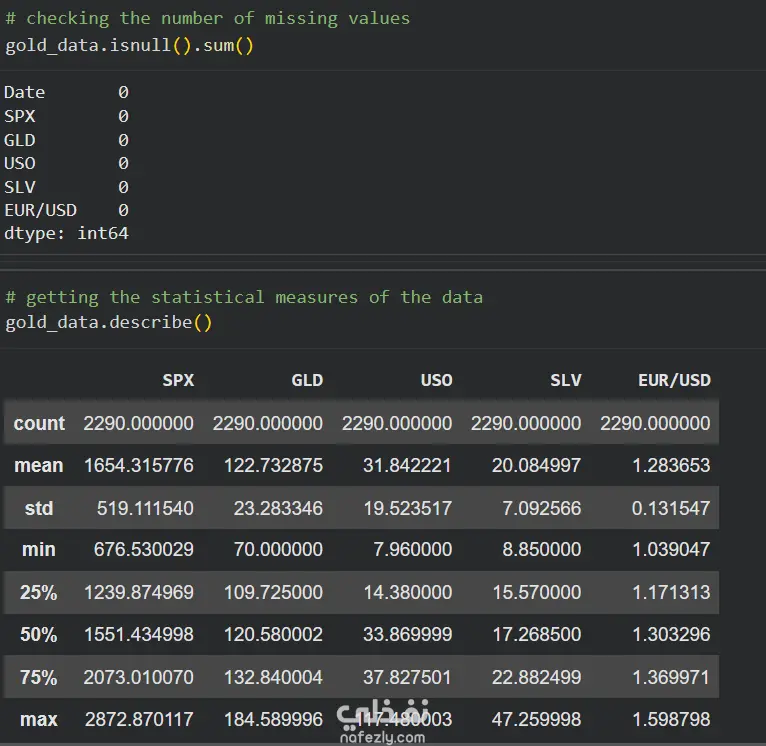This screenshot has width=766, height=746.
Task: Select the SPX count cell 2290.000000
Action: tap(138, 423)
